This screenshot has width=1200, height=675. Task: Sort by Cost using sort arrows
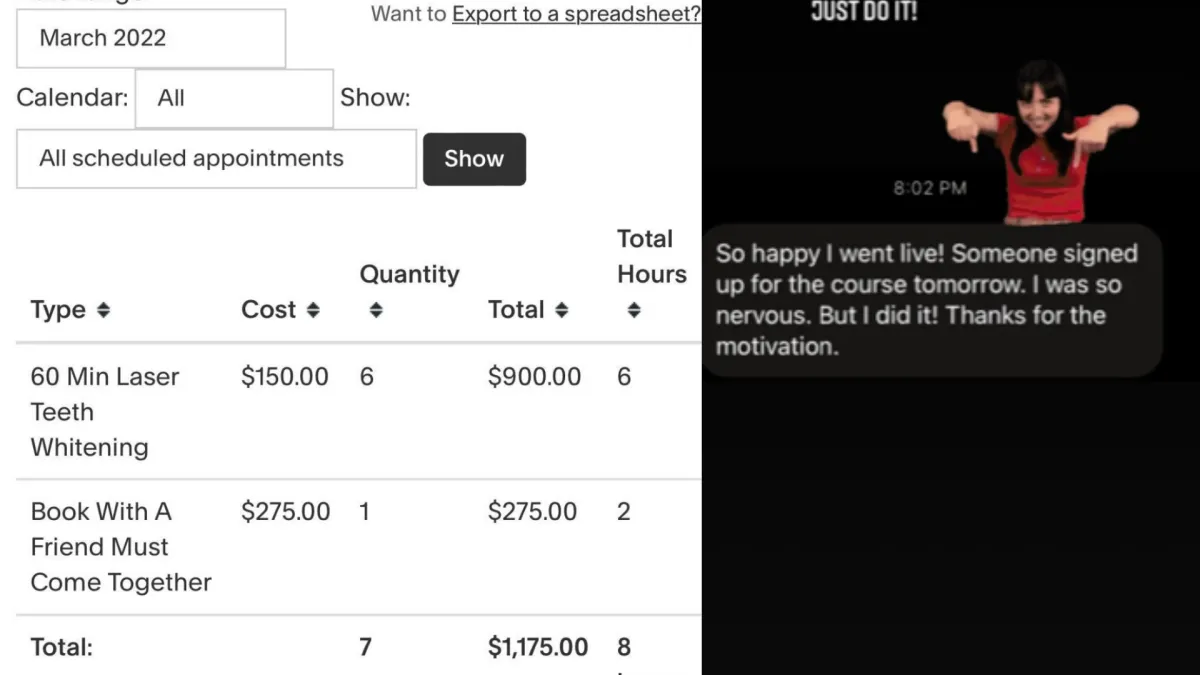[313, 311]
